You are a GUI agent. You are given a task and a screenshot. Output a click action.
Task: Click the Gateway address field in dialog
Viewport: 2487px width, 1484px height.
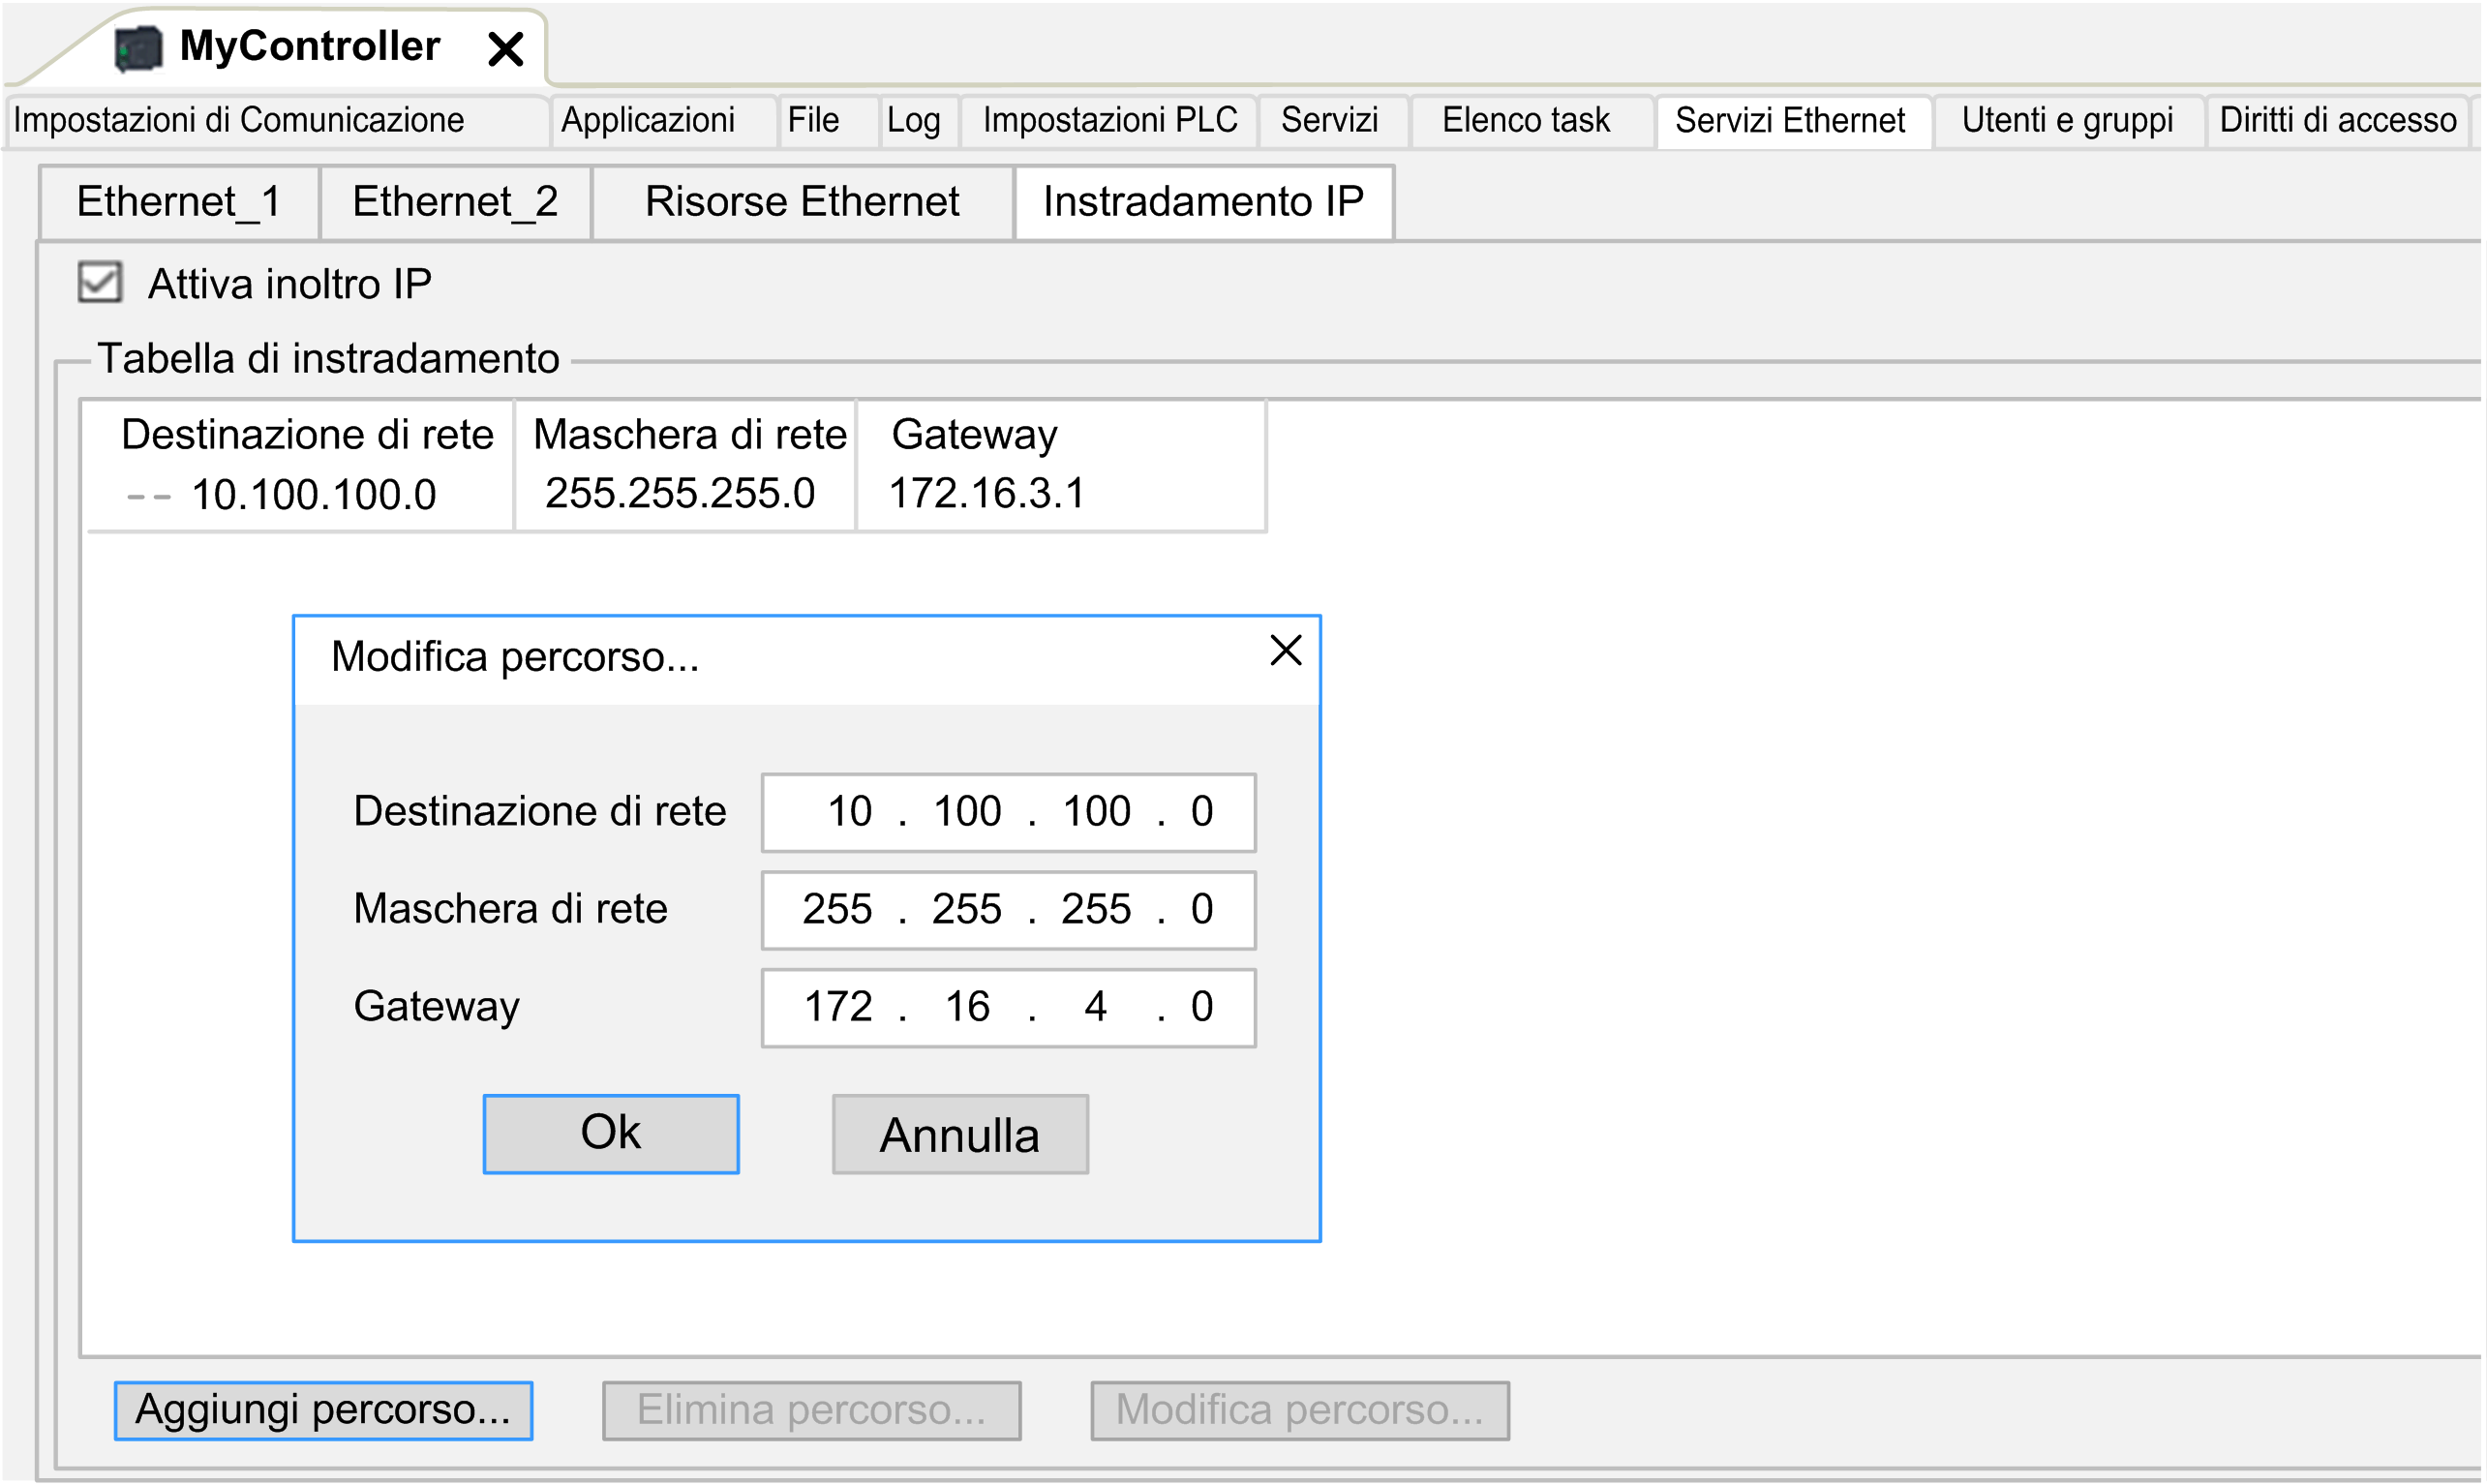(1008, 1007)
